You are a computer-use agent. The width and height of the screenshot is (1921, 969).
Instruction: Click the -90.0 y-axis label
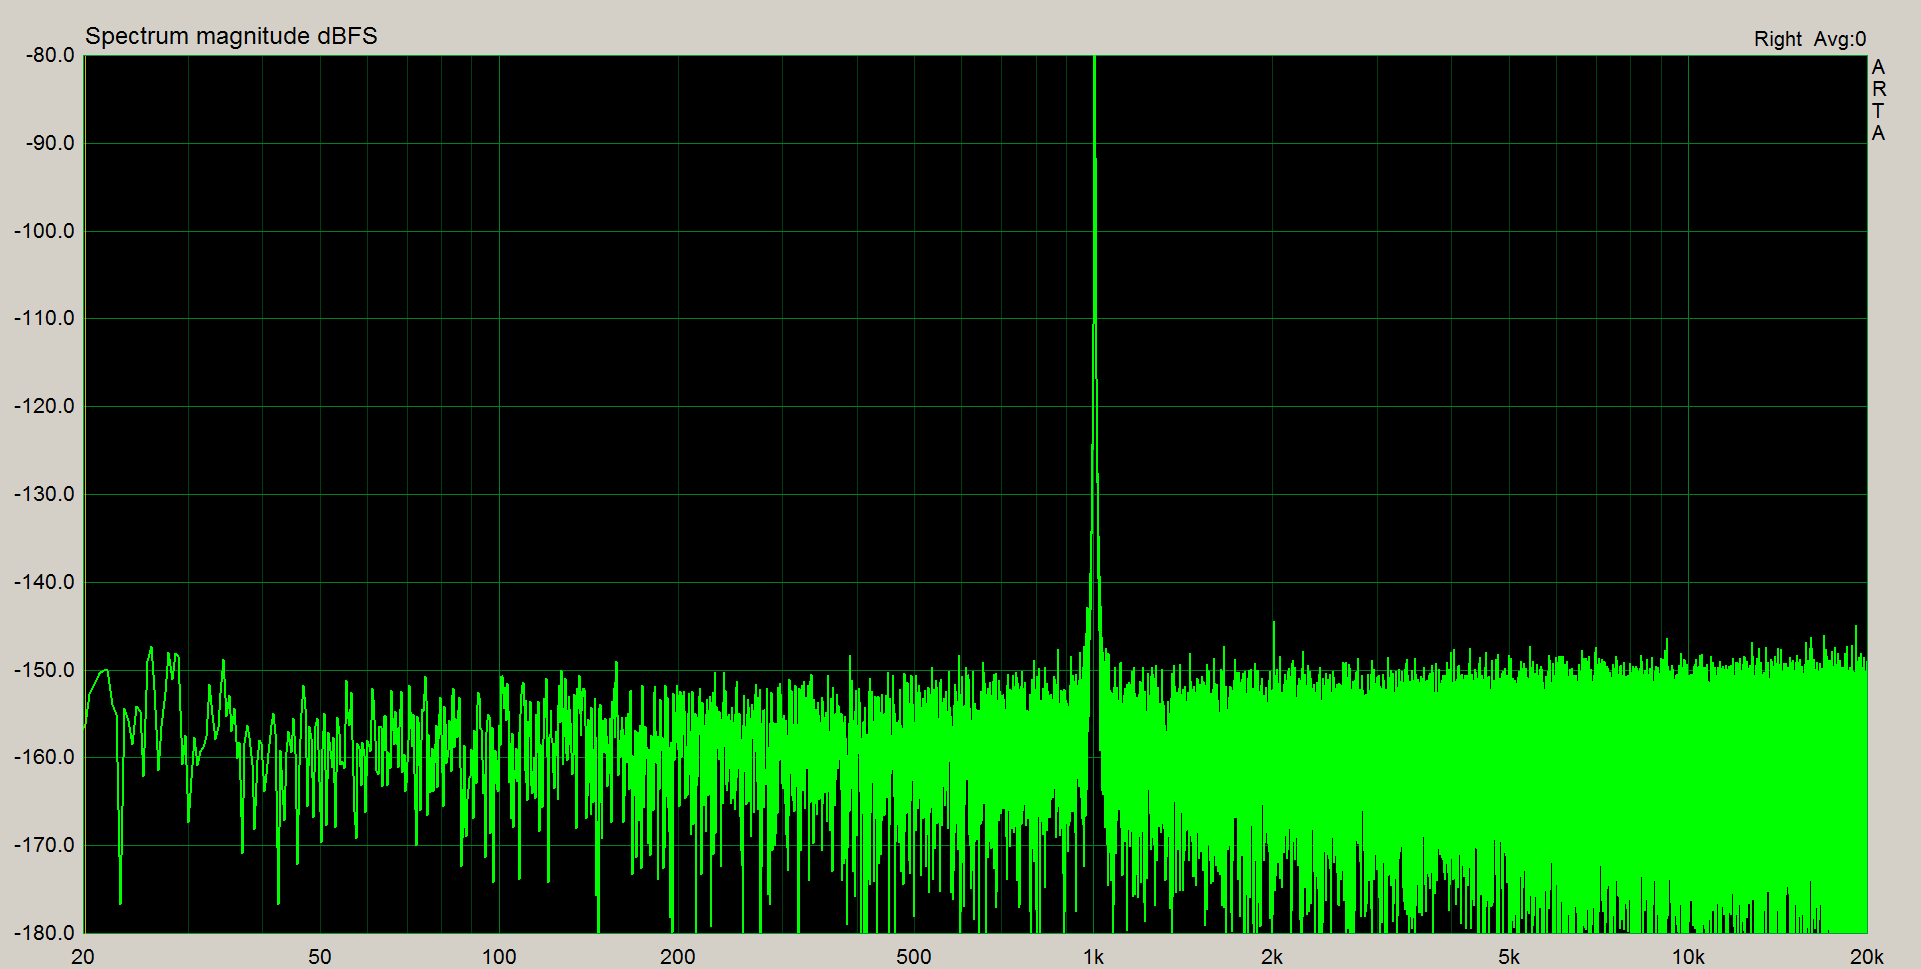pyautogui.click(x=50, y=143)
